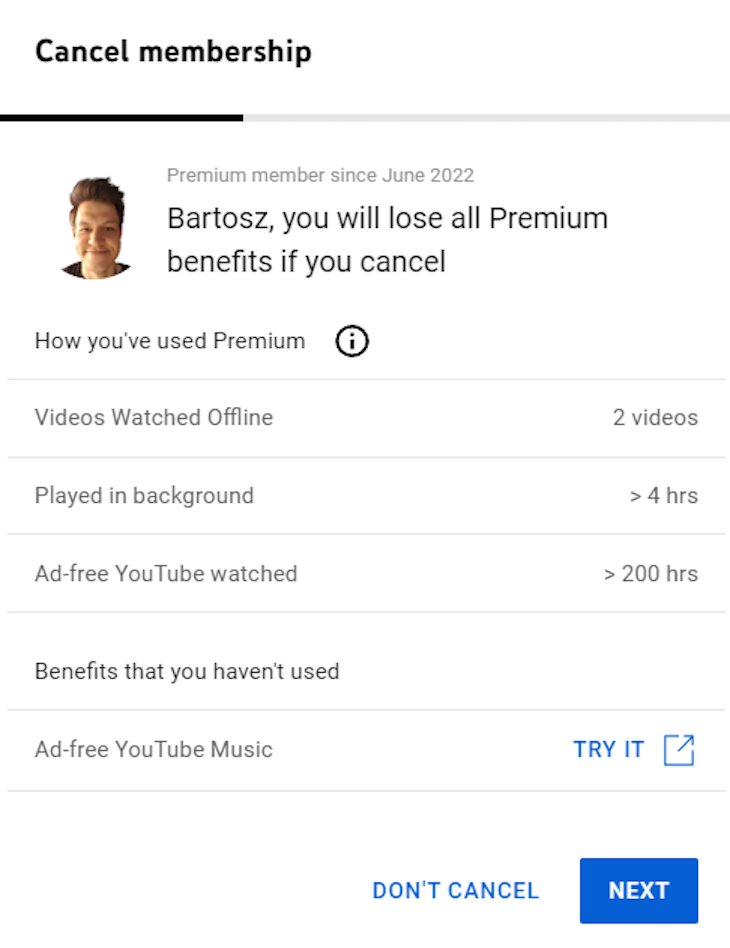
Task: Choose DON'T CANCEL to keep membership
Action: [455, 891]
